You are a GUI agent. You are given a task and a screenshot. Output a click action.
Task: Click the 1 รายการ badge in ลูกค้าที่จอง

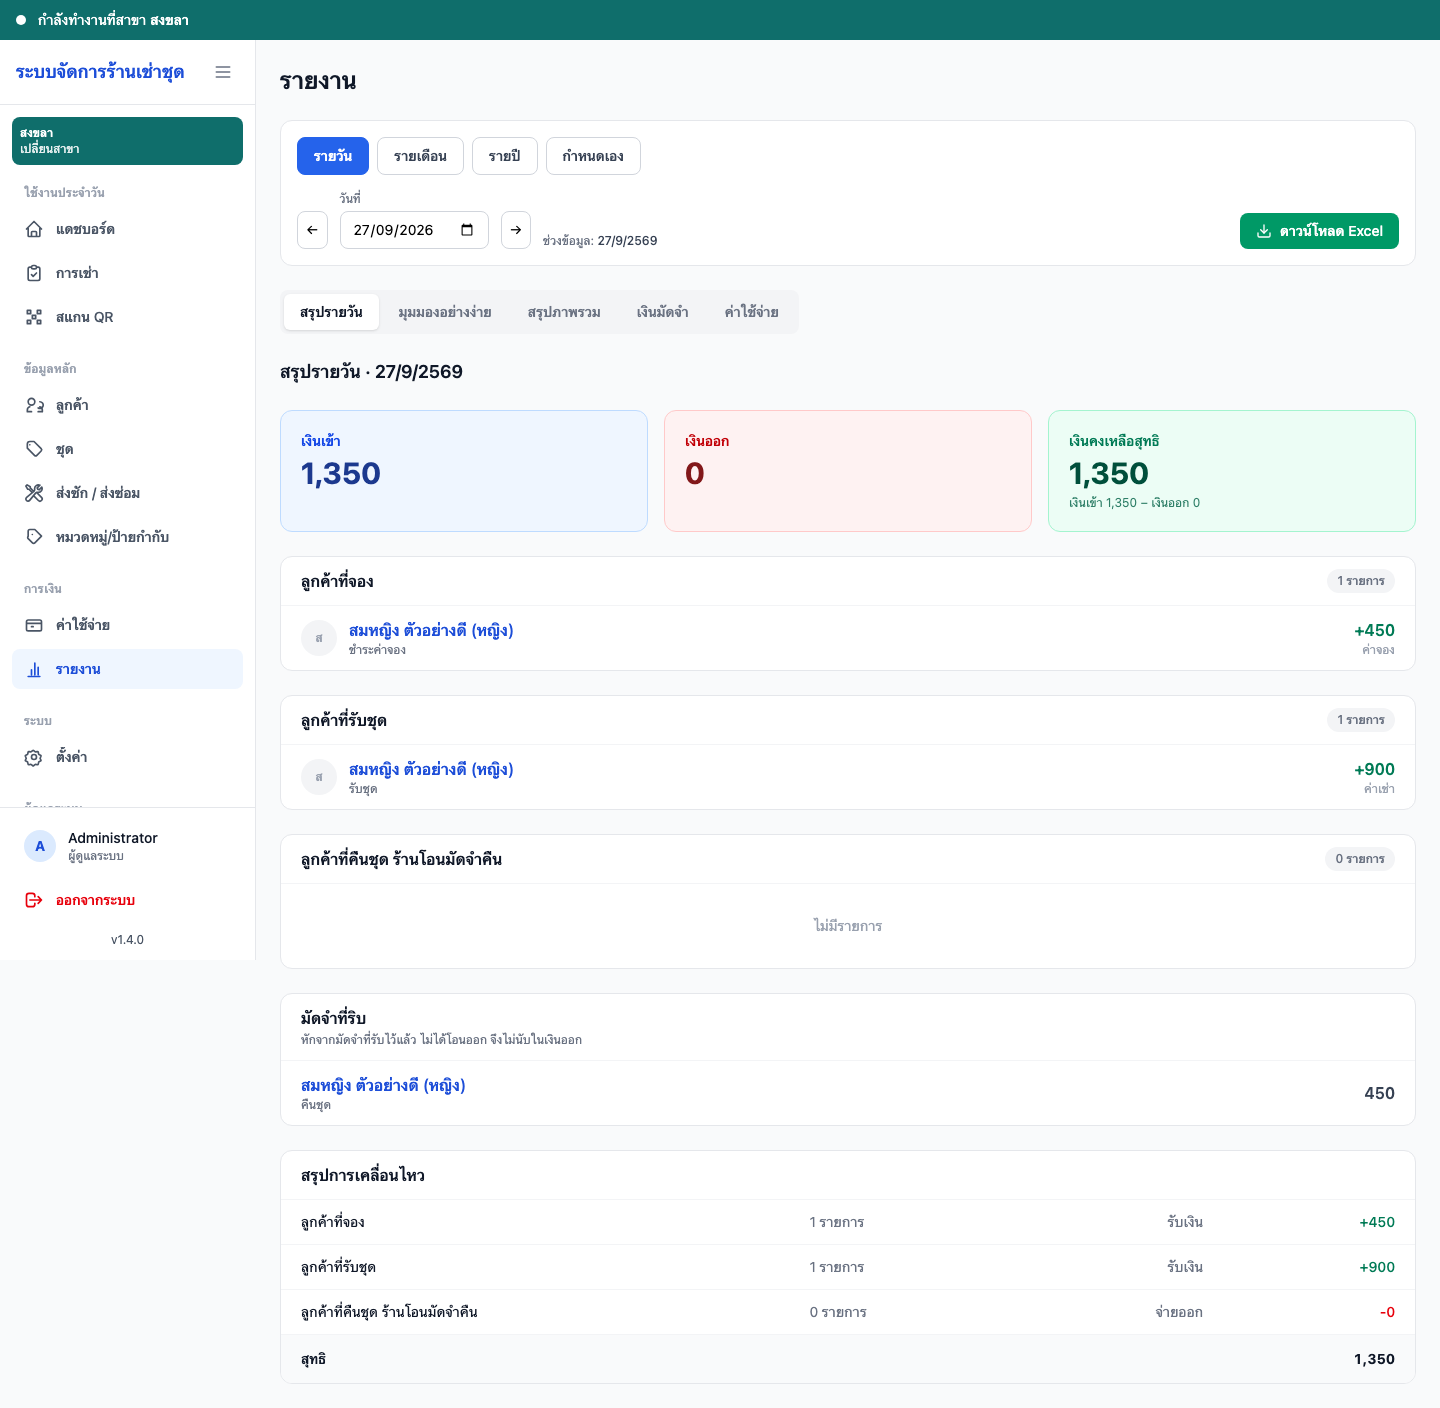point(1361,581)
